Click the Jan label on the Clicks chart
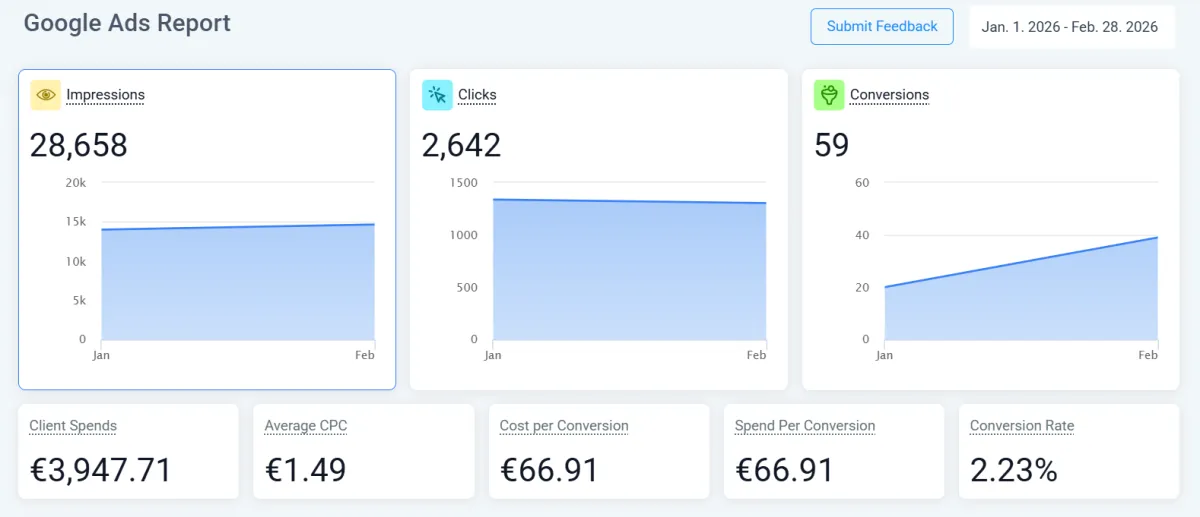This screenshot has height=517, width=1200. 493,355
